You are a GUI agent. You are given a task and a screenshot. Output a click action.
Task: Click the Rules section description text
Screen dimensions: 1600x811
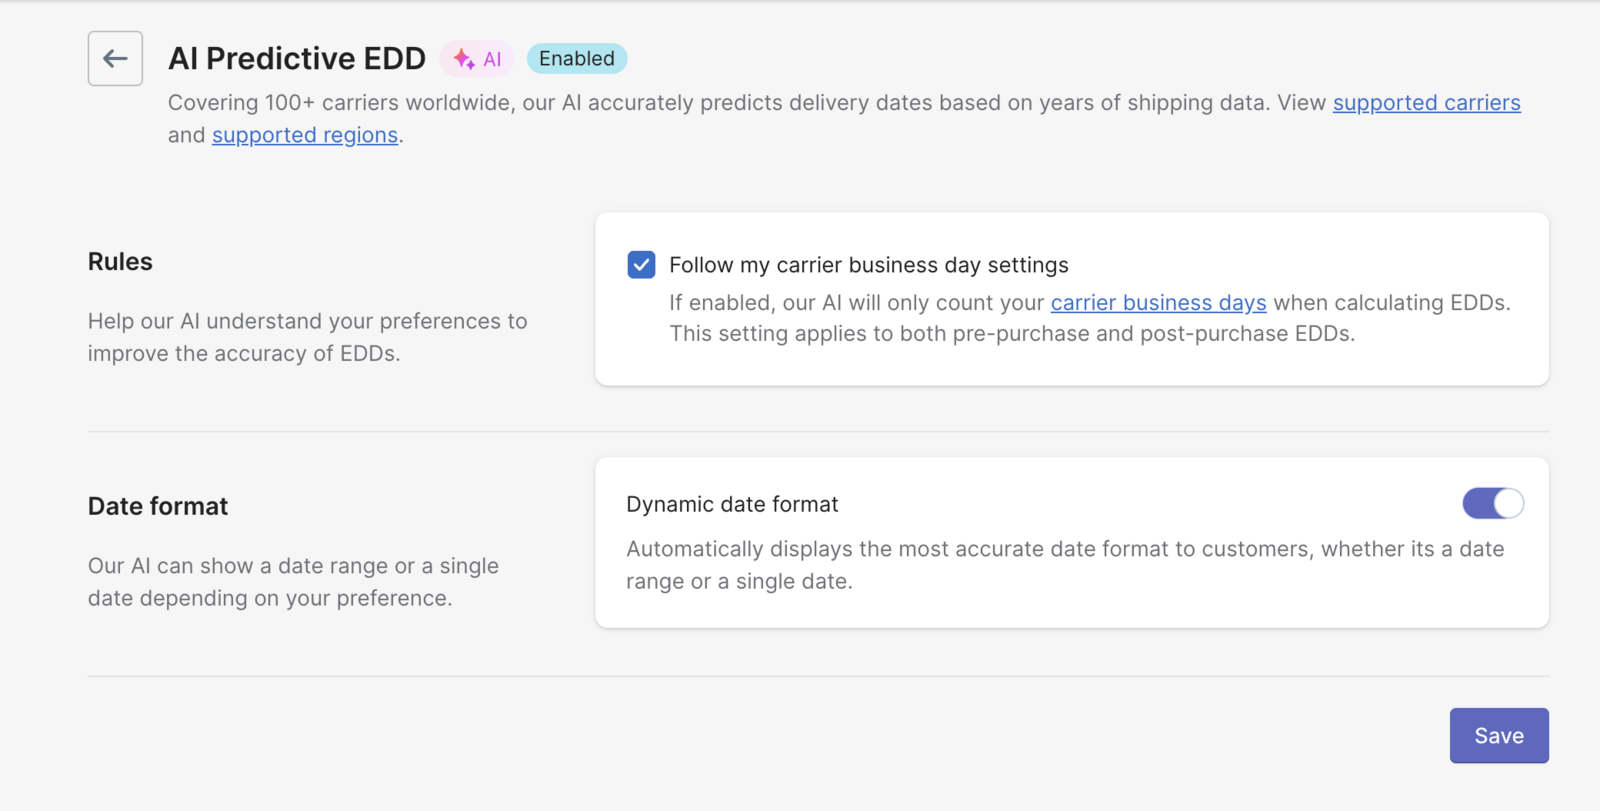[x=307, y=337]
